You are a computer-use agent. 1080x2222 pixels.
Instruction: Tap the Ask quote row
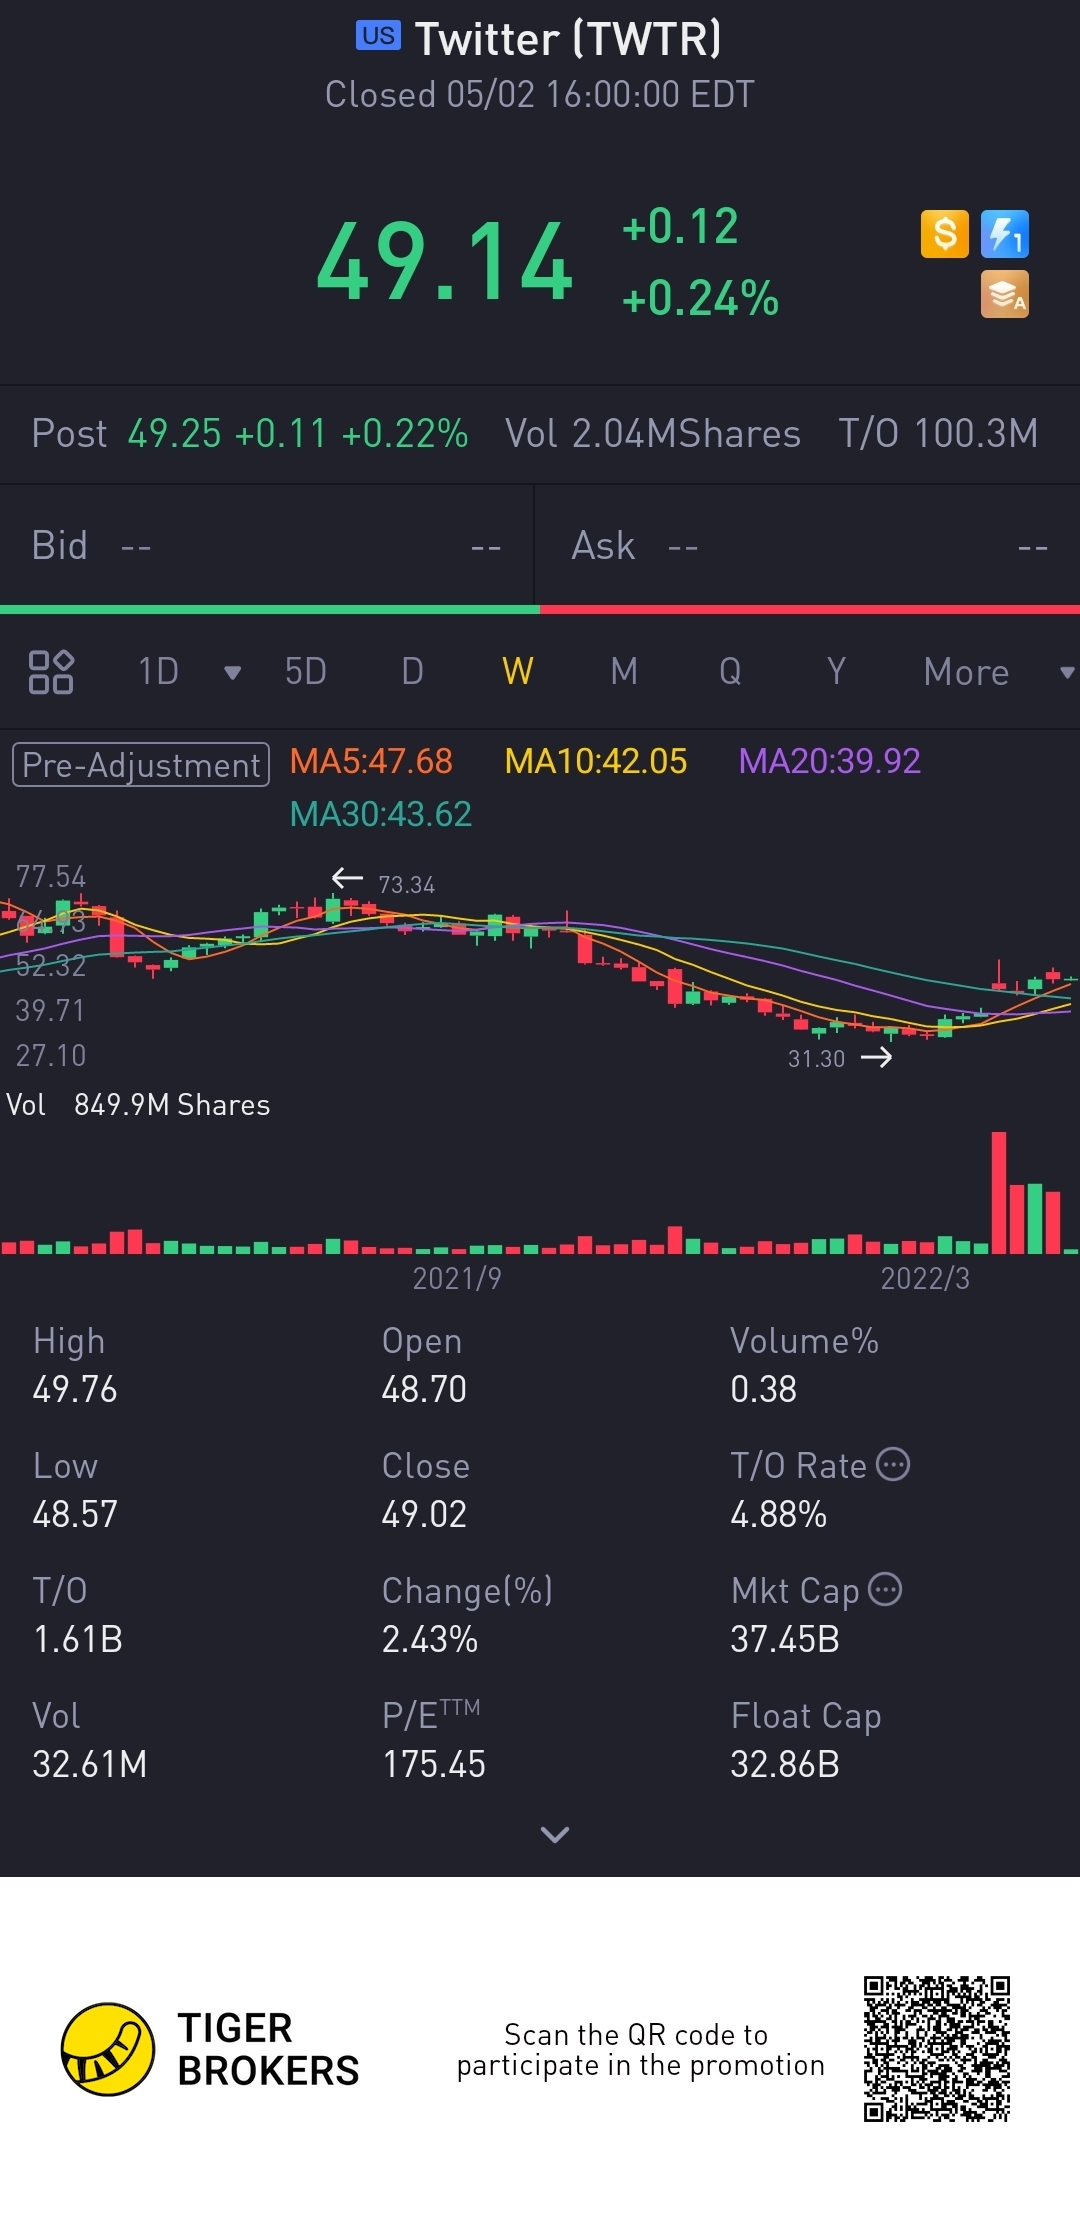[808, 546]
